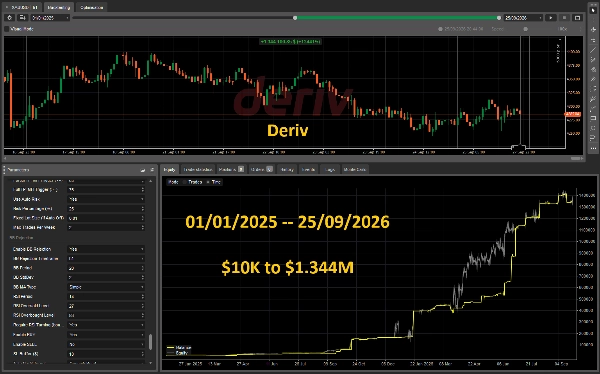Click the BB Period value field 20

coord(106,268)
